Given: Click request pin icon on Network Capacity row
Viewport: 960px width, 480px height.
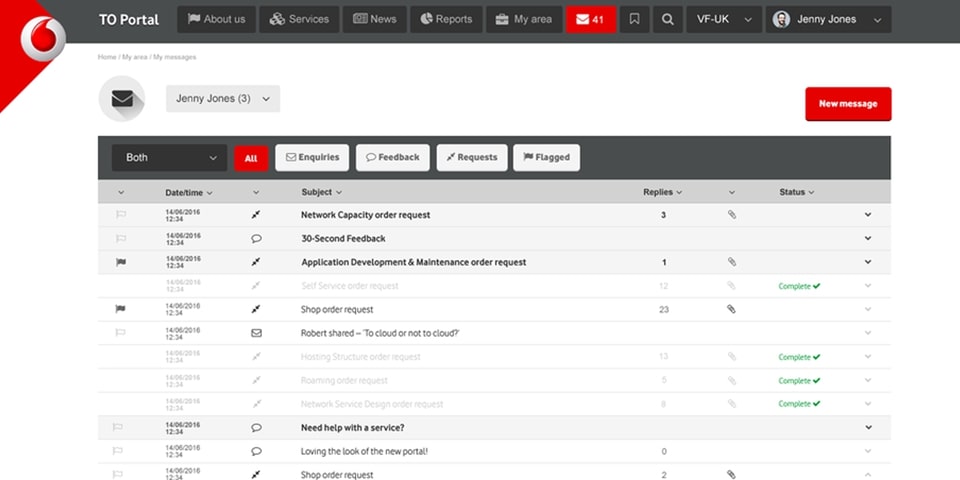Looking at the screenshot, I should point(256,215).
